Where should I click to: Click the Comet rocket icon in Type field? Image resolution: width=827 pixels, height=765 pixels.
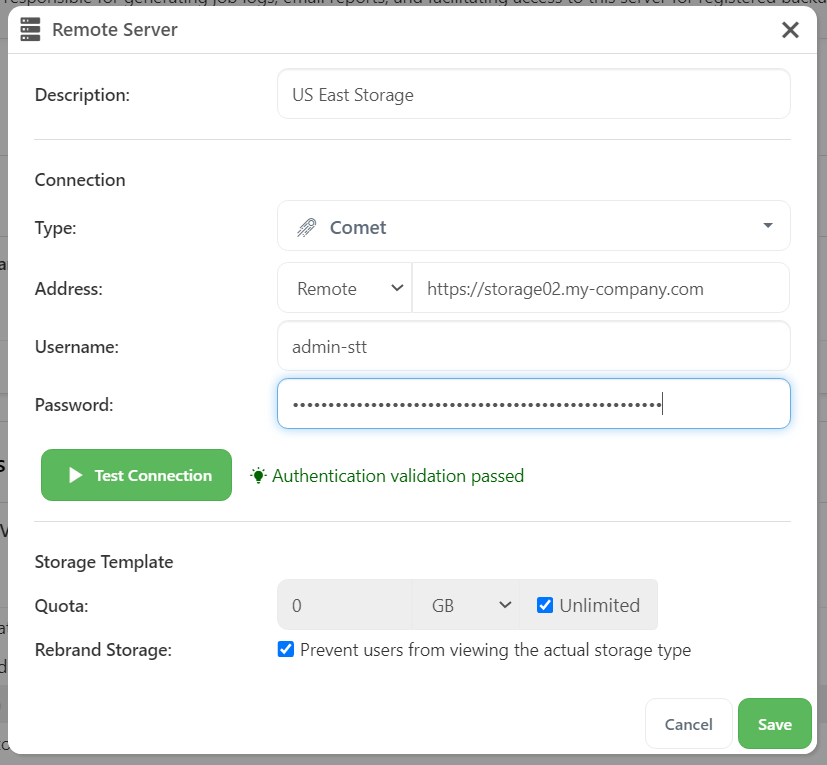pyautogui.click(x=307, y=228)
